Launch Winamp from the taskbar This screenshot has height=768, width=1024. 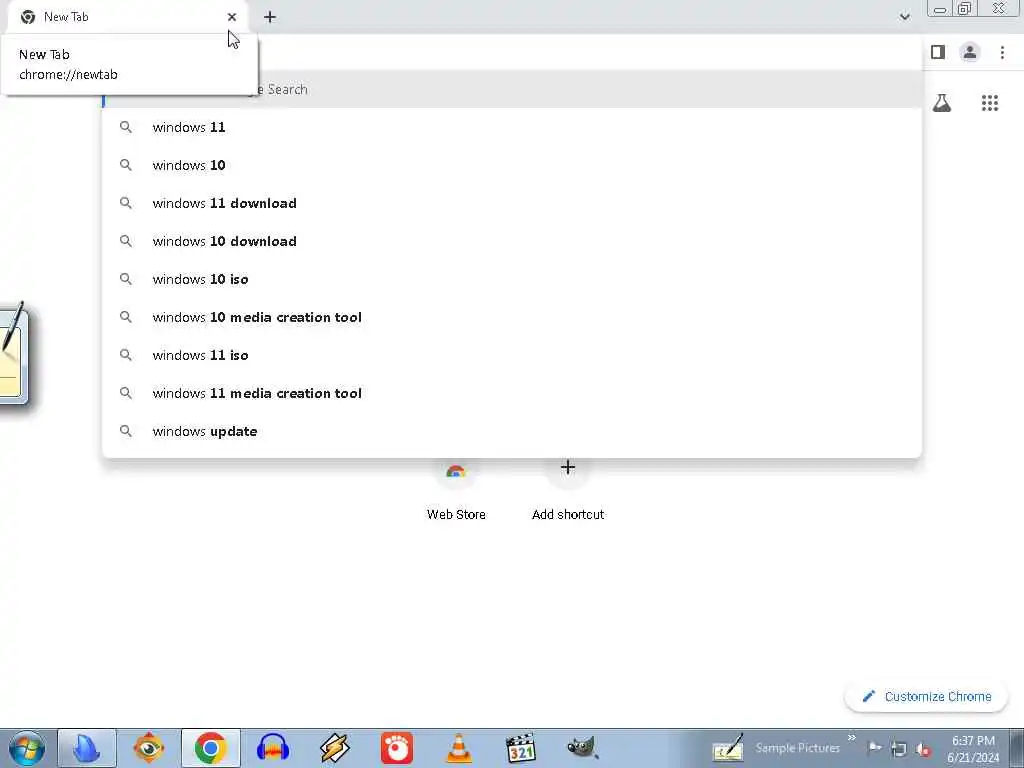334,748
